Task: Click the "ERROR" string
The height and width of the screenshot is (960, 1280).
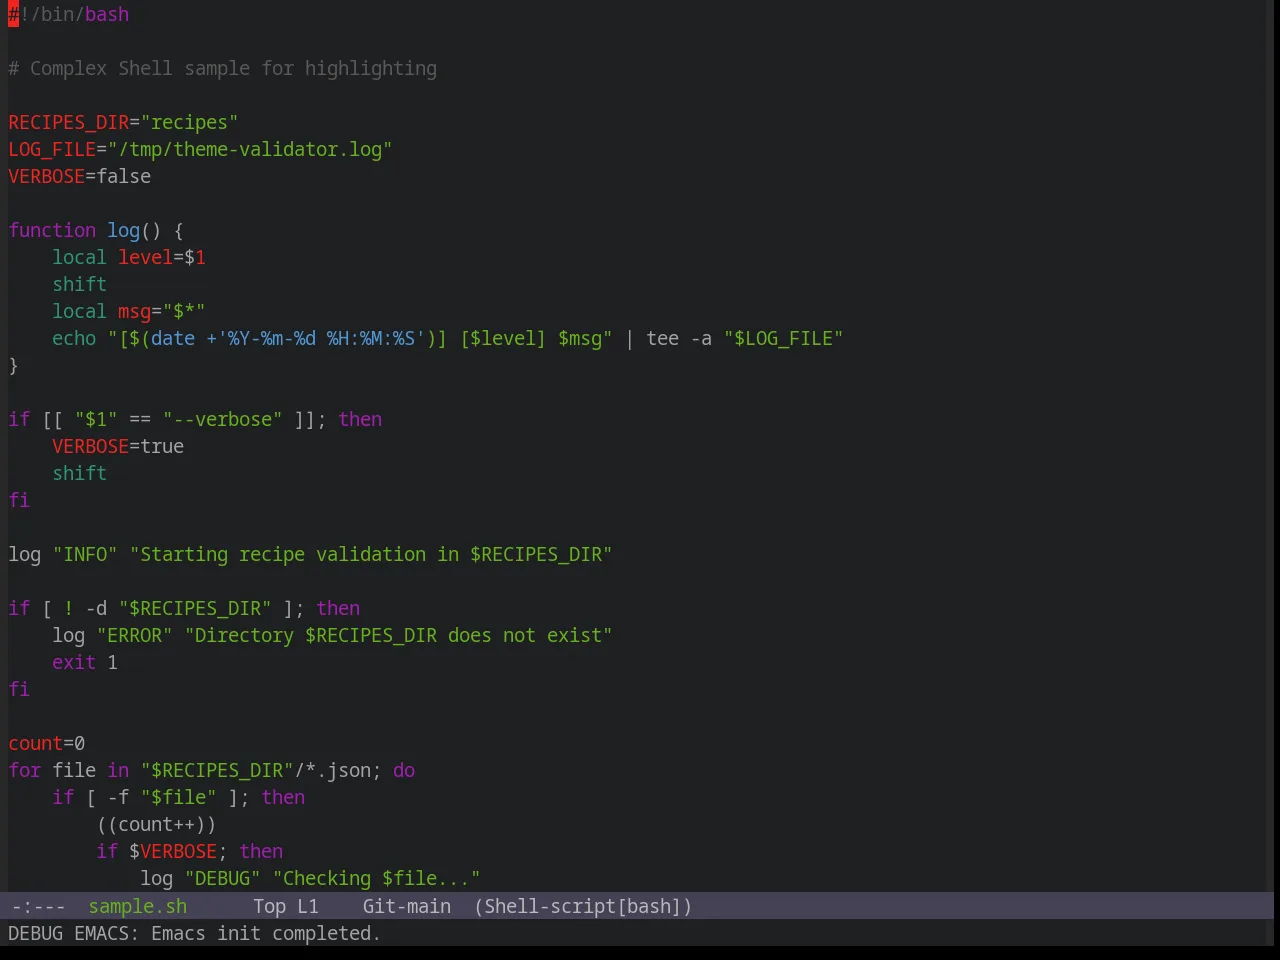Action: pos(134,635)
